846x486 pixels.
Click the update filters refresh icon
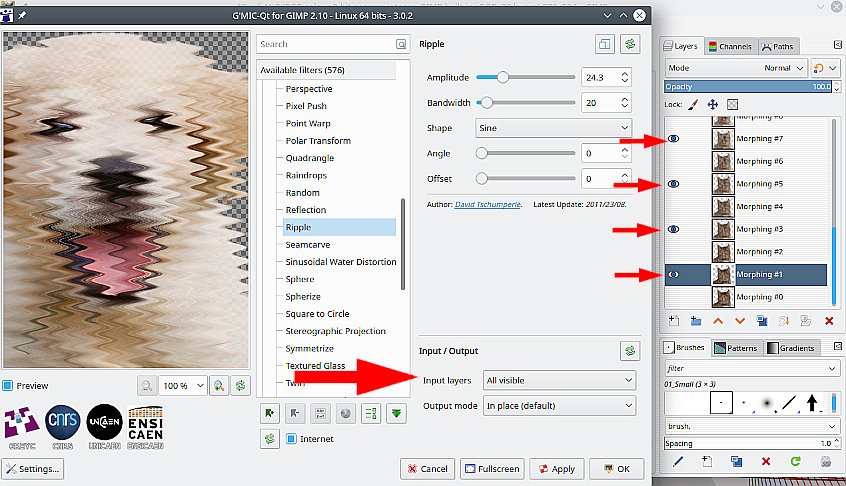tap(269, 439)
